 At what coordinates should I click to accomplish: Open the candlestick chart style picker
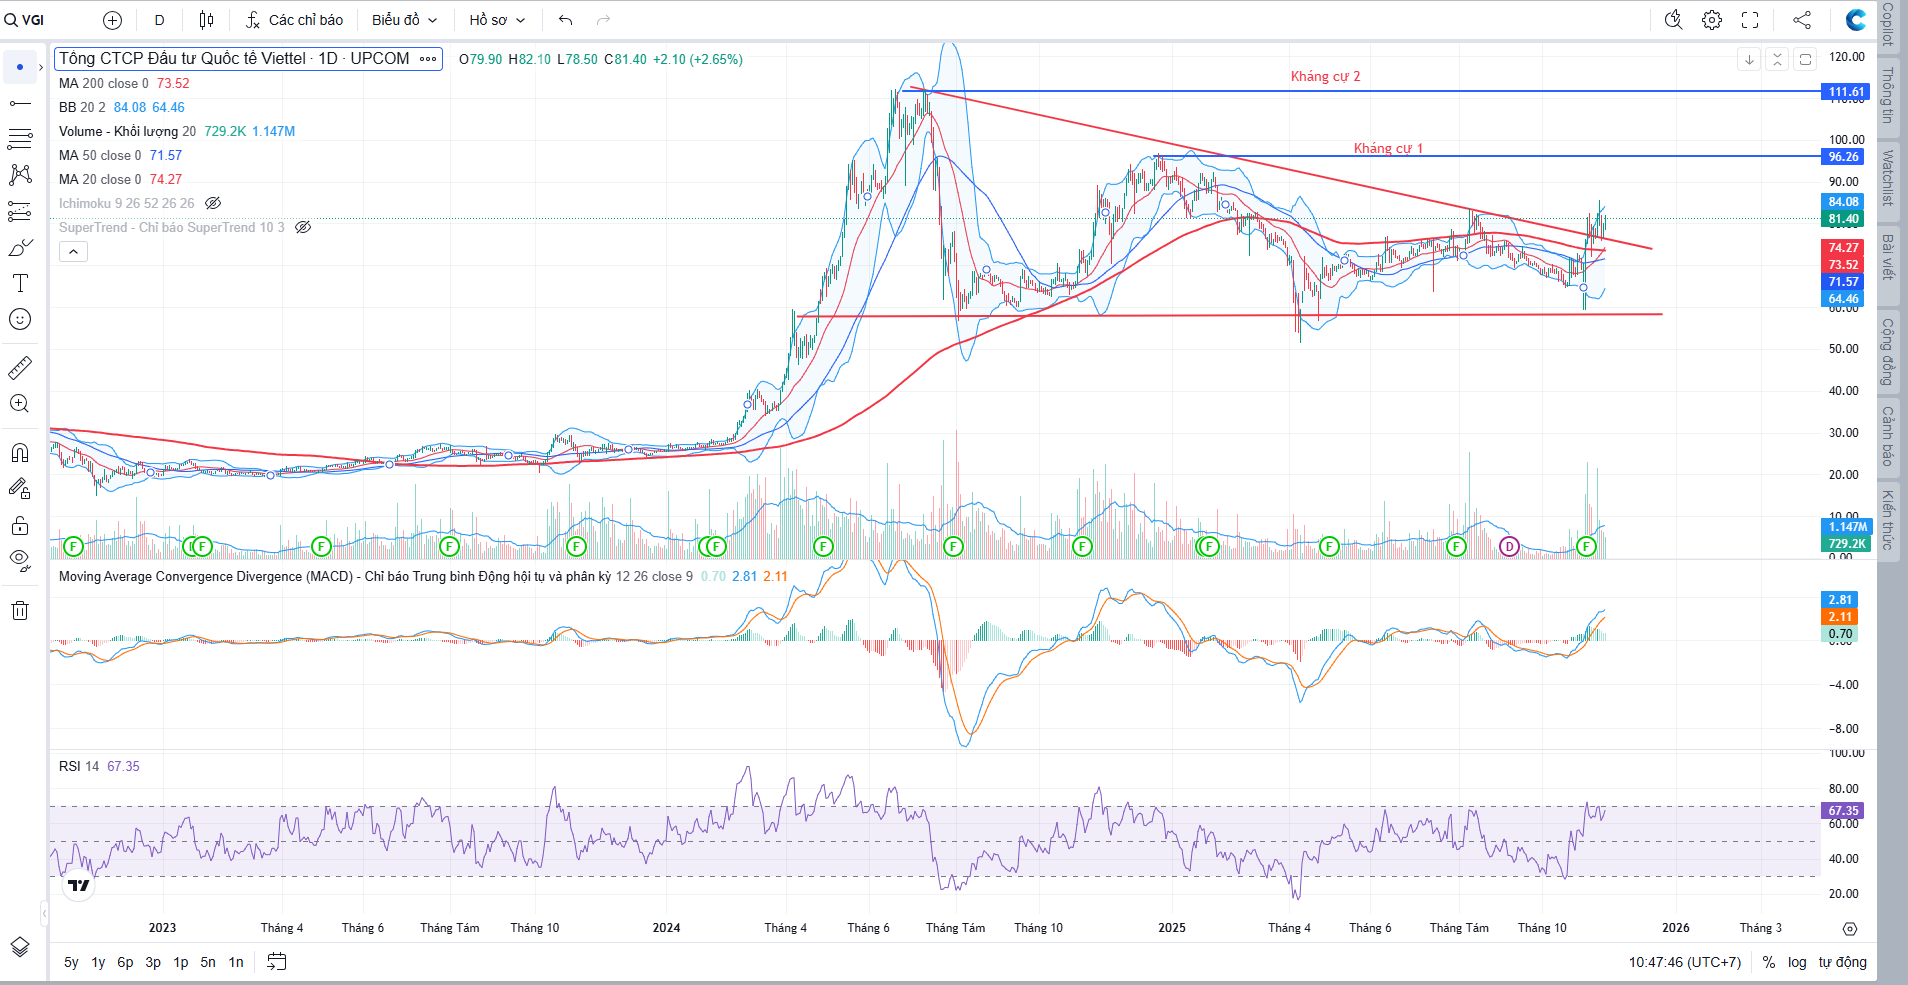[x=206, y=20]
